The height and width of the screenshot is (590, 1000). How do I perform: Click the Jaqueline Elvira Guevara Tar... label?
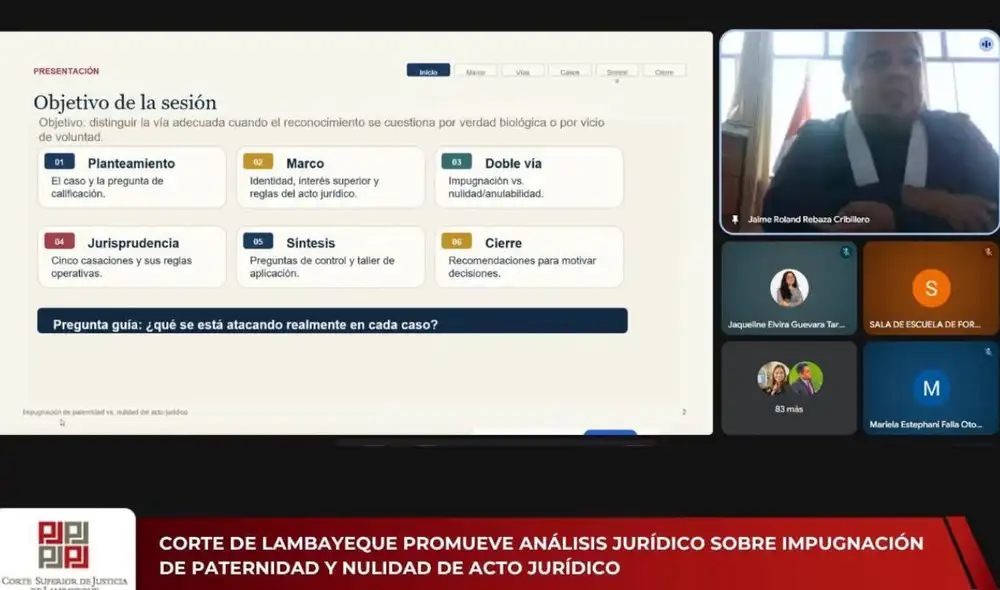click(x=786, y=324)
